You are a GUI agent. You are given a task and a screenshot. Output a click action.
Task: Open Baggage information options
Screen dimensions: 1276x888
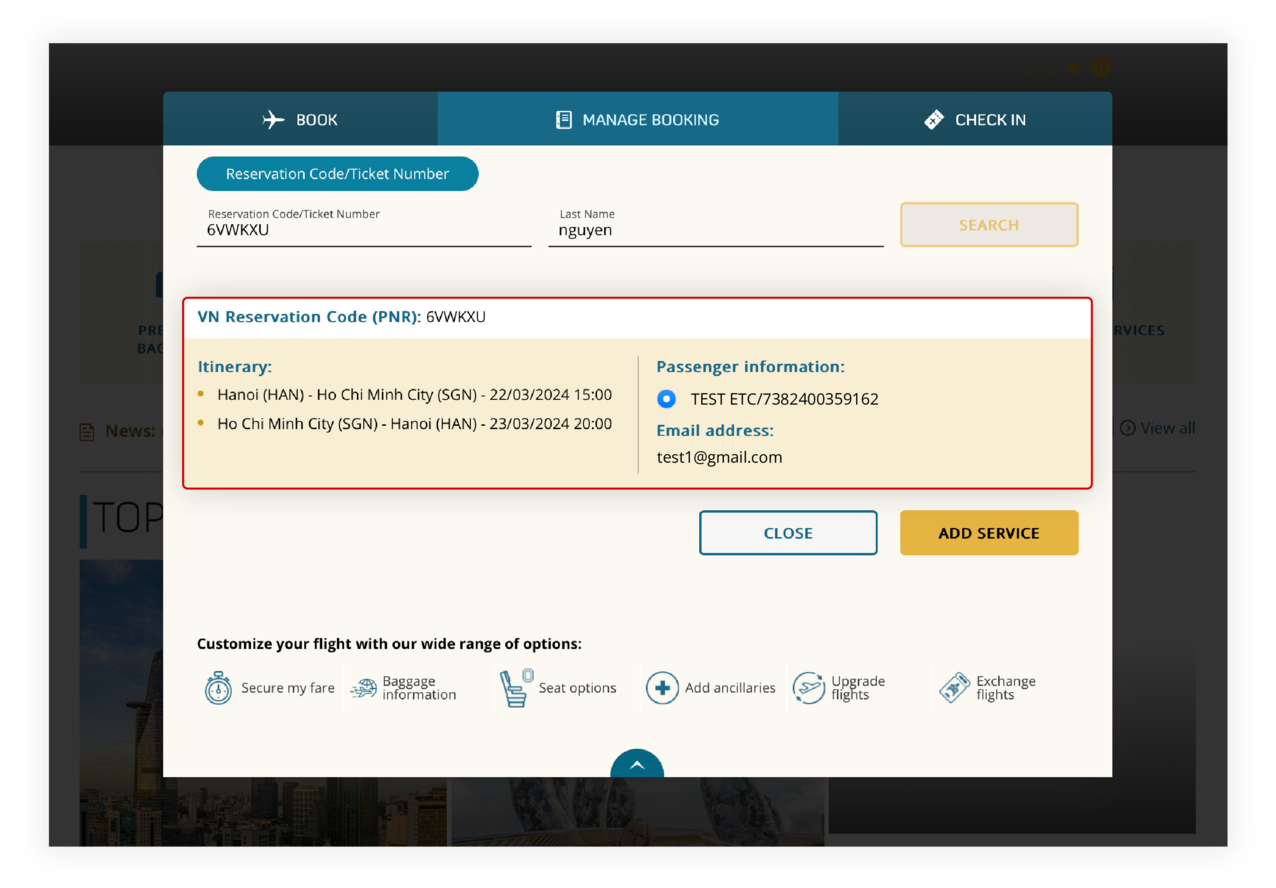click(x=363, y=688)
